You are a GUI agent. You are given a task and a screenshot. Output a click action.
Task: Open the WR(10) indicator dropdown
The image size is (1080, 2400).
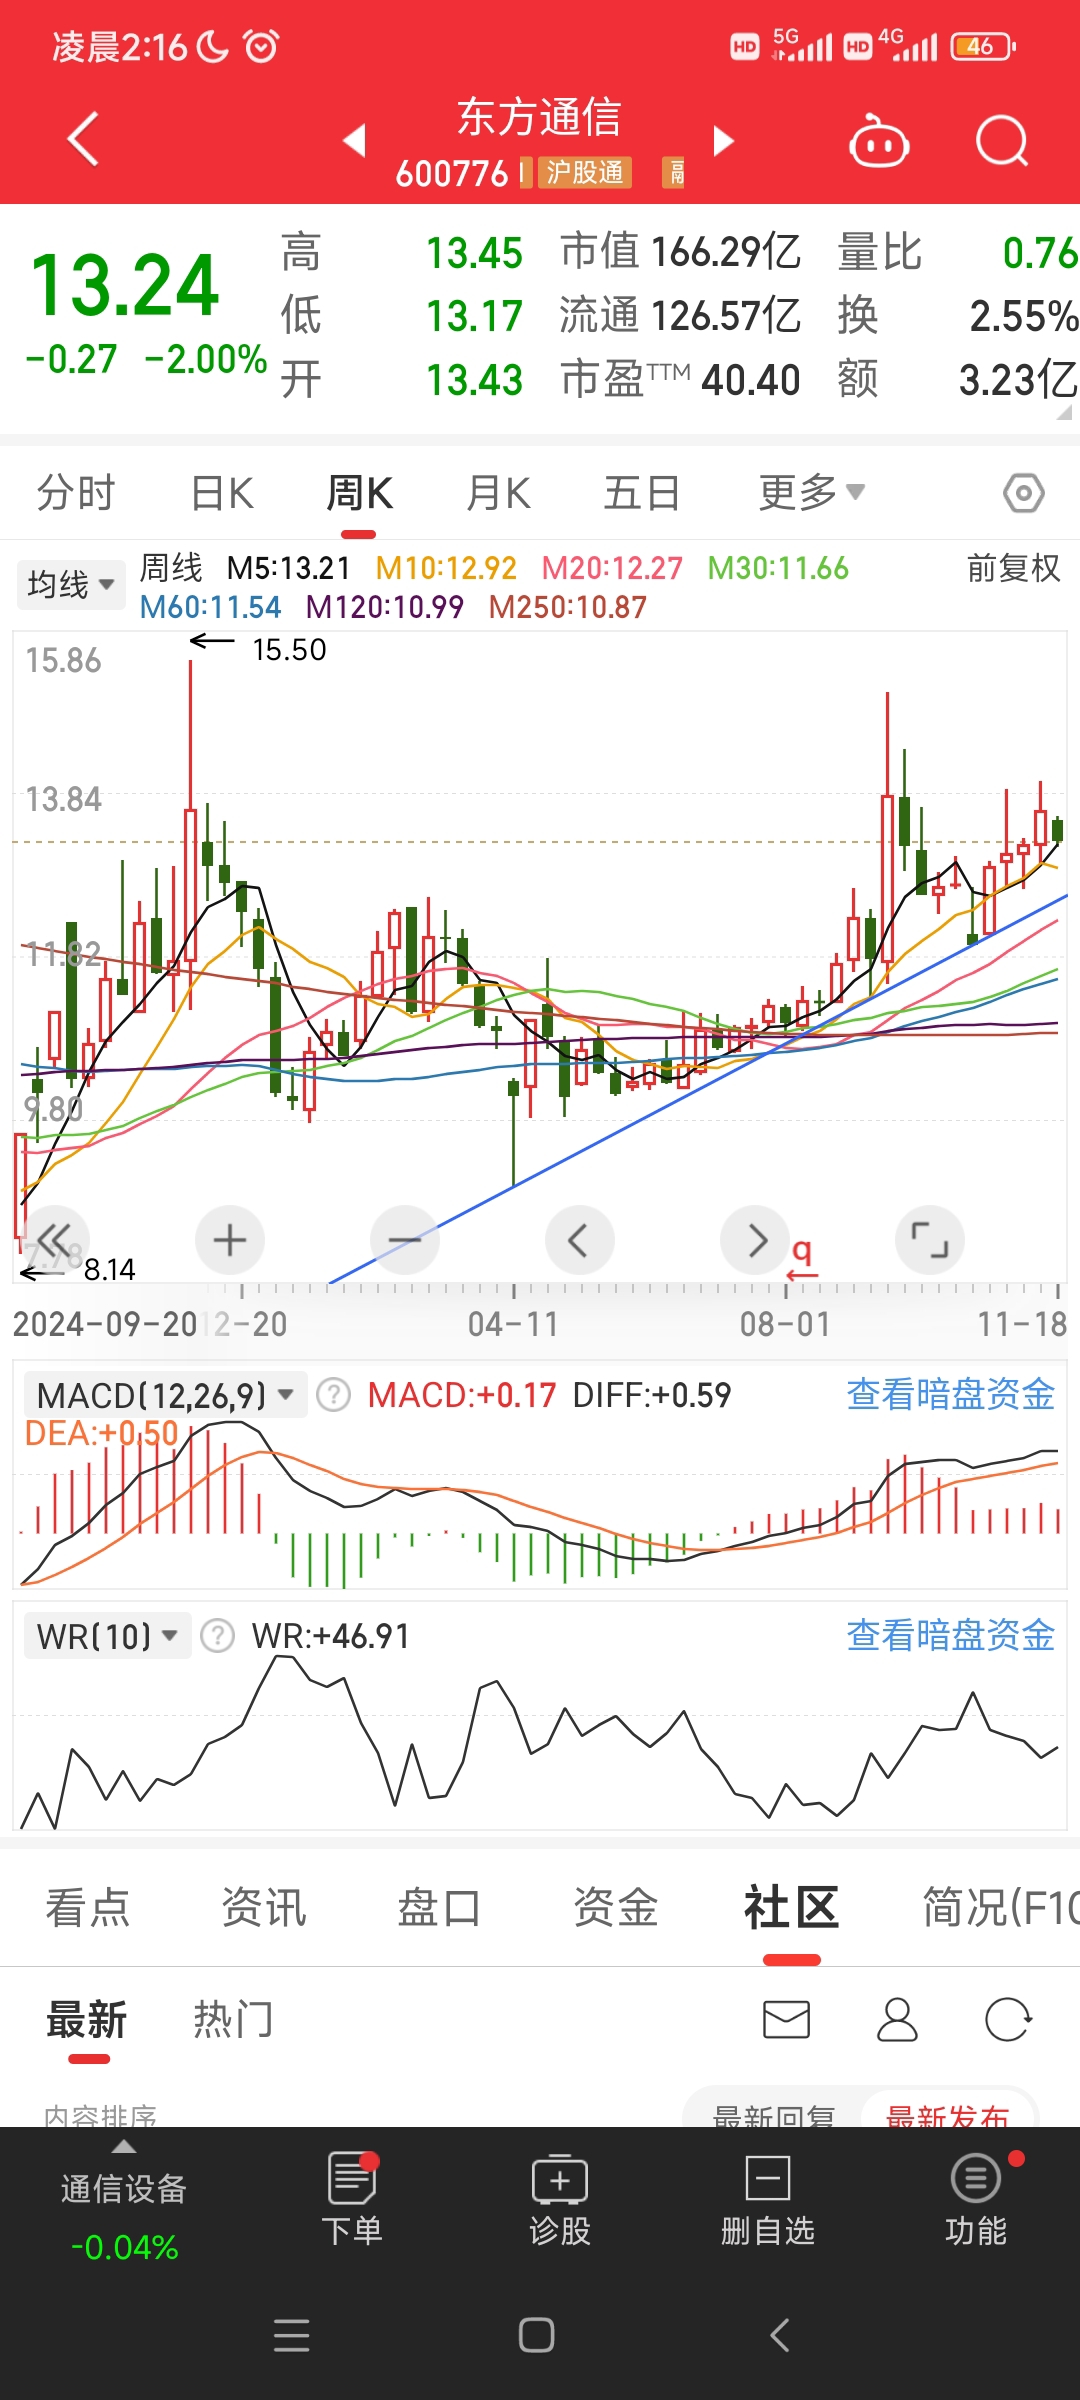(x=108, y=1636)
